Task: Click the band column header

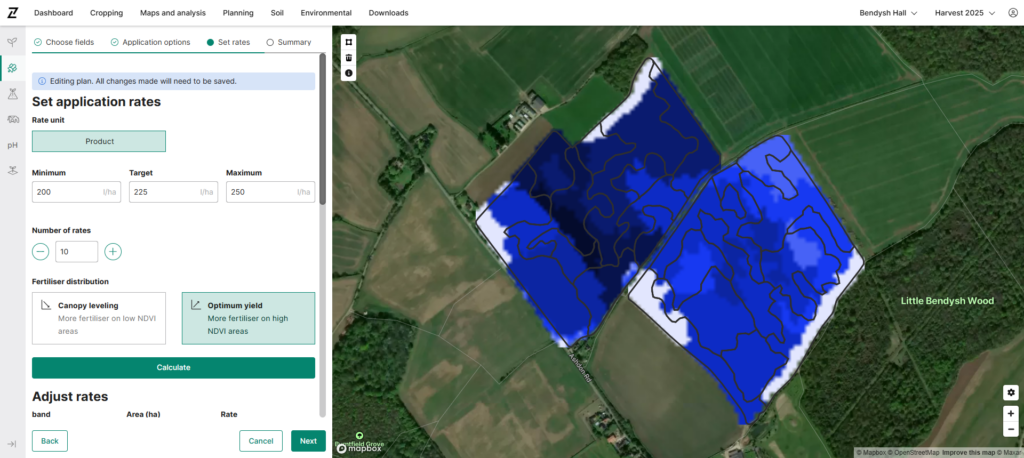Action: [41, 414]
